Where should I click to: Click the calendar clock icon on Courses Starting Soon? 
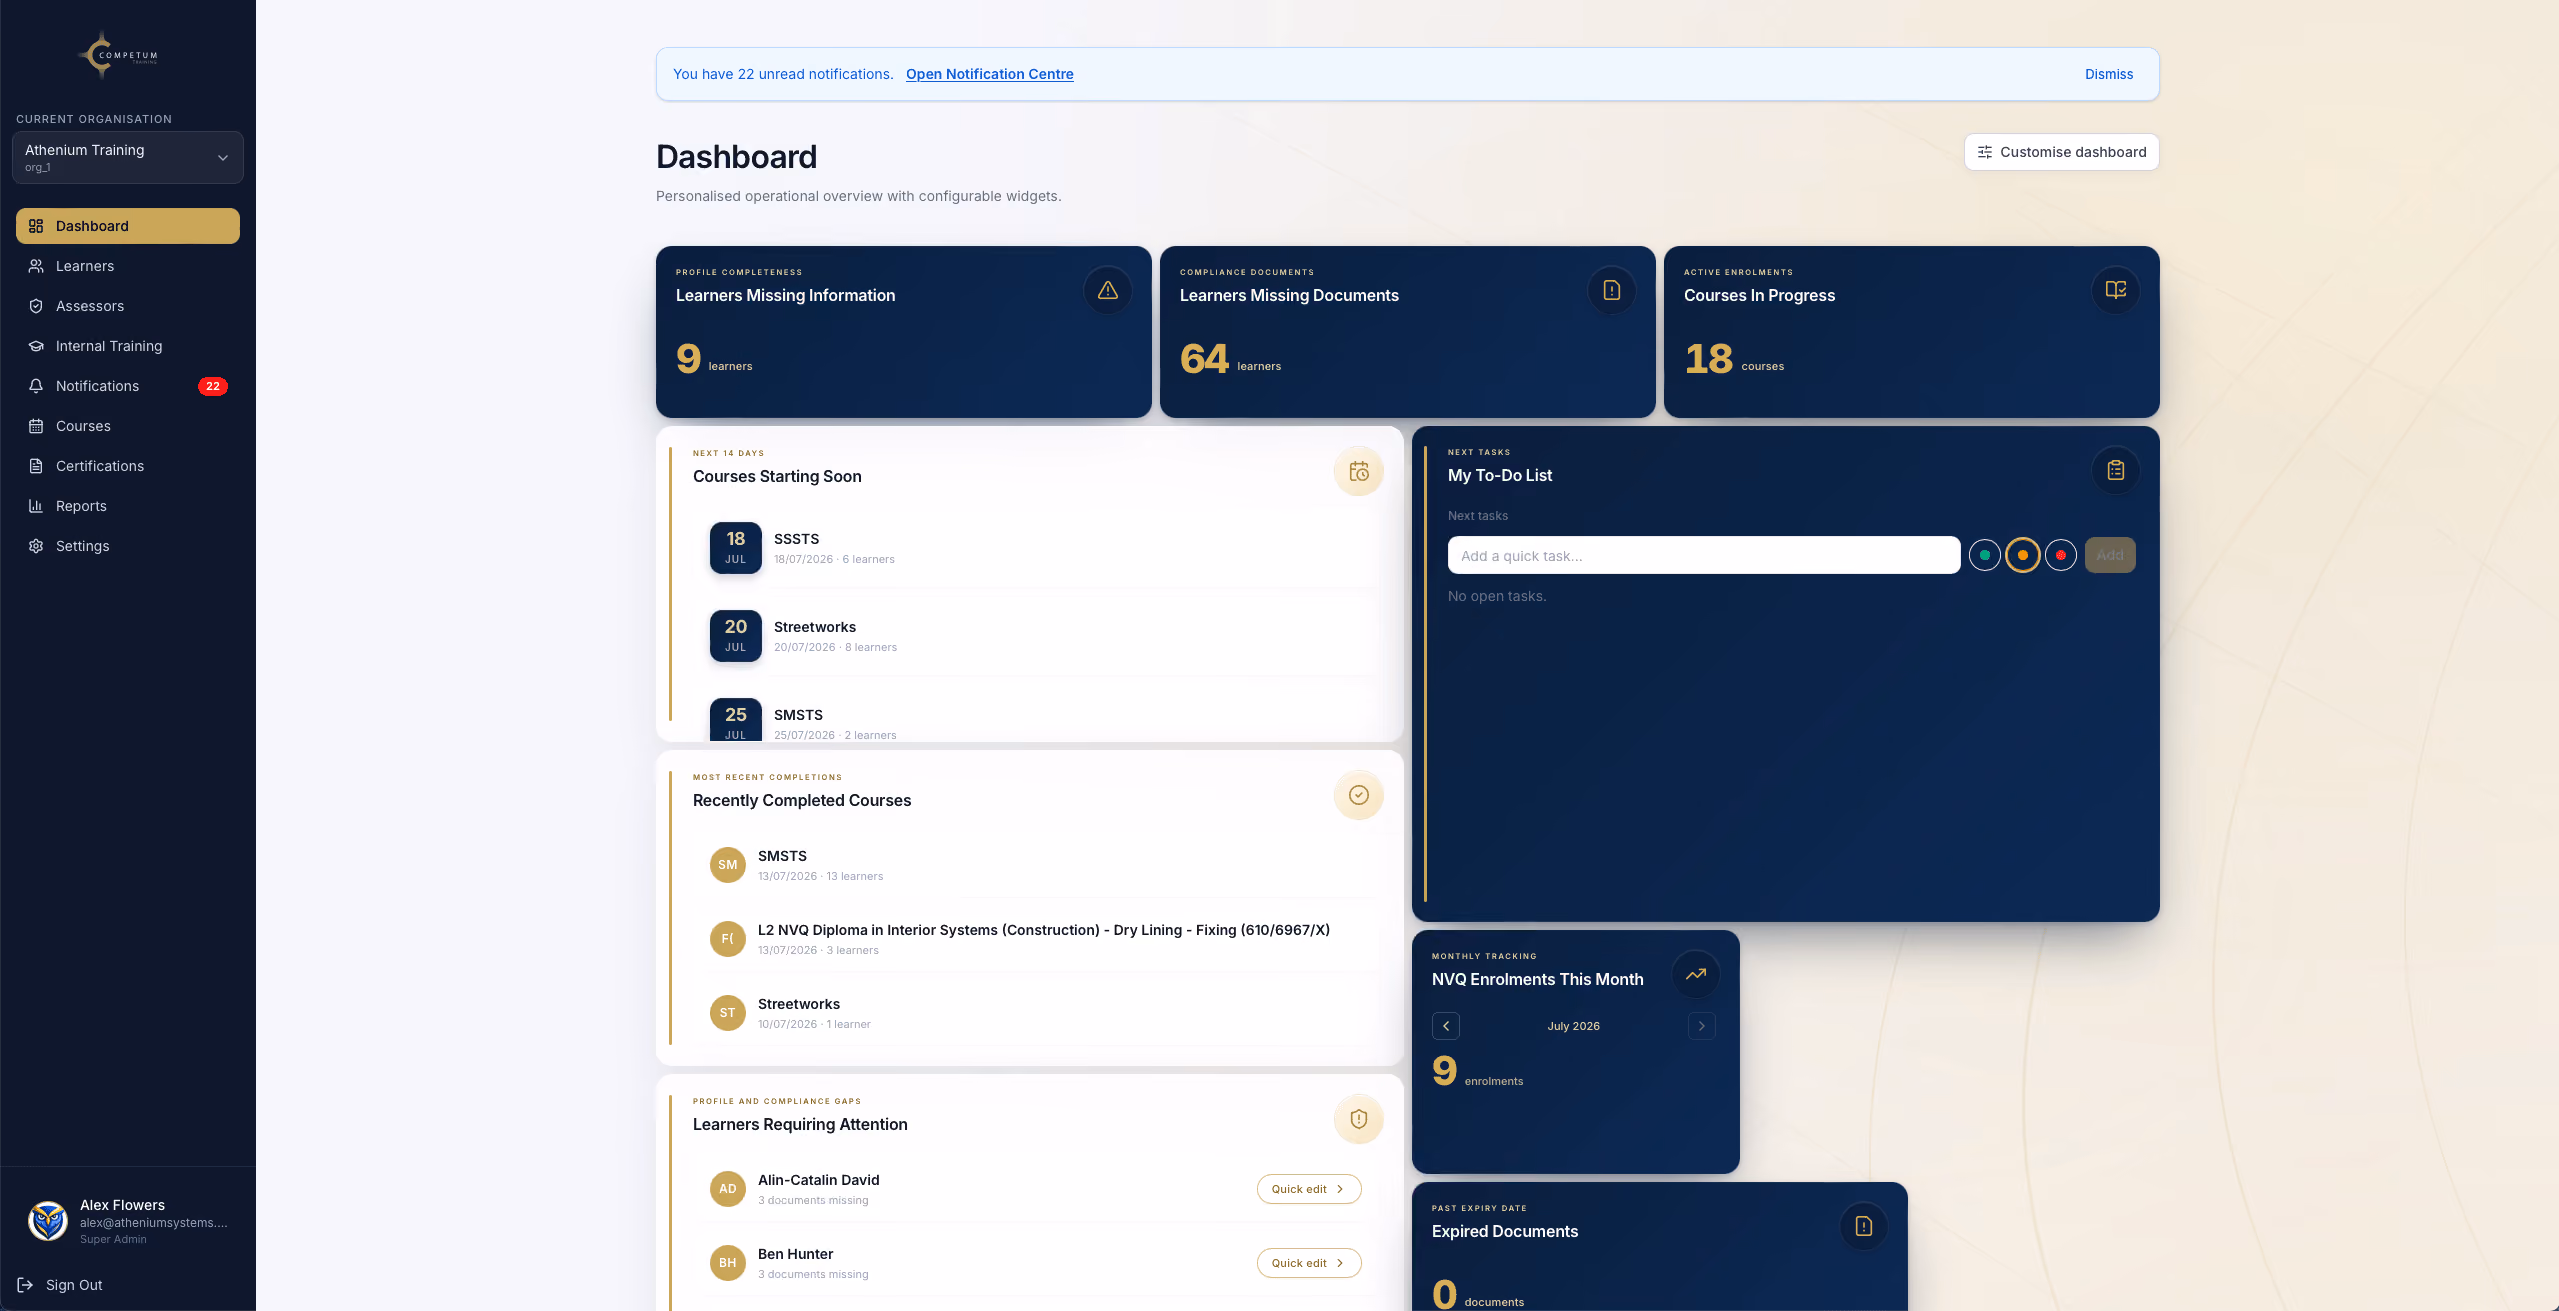point(1358,471)
